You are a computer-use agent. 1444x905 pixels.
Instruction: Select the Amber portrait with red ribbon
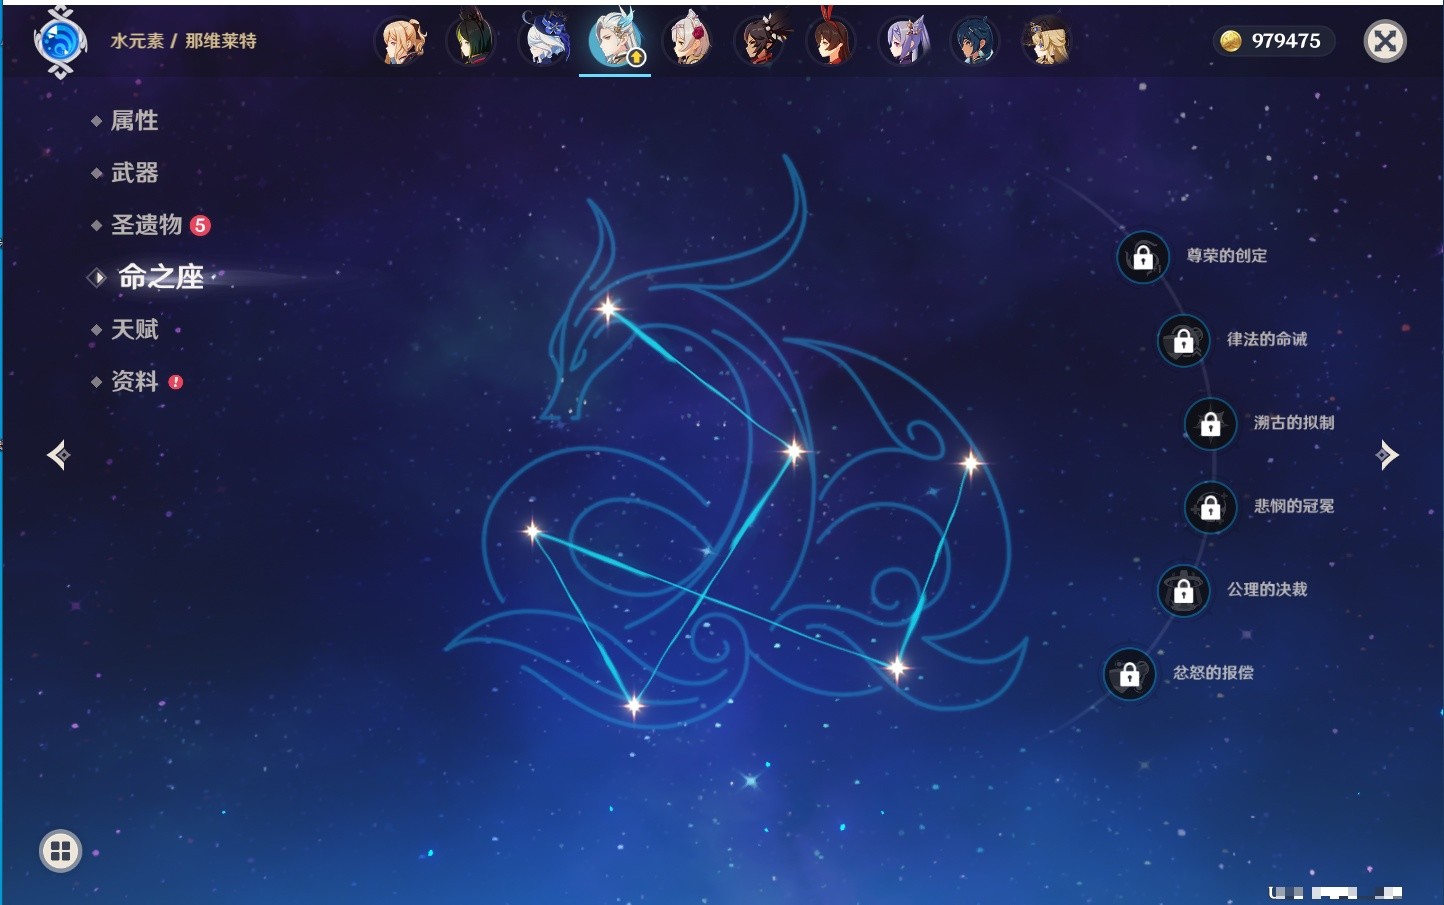pyautogui.click(x=832, y=41)
